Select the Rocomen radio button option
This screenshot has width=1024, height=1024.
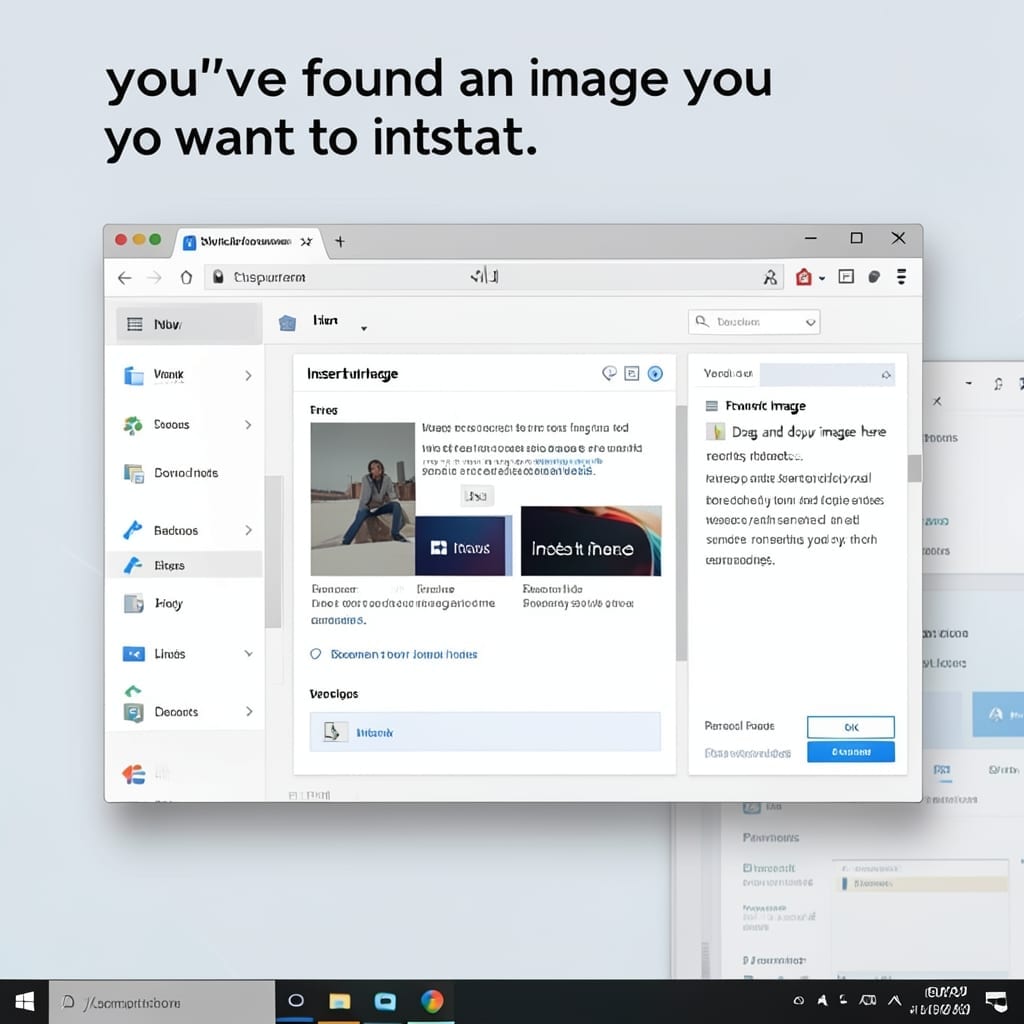(x=316, y=654)
